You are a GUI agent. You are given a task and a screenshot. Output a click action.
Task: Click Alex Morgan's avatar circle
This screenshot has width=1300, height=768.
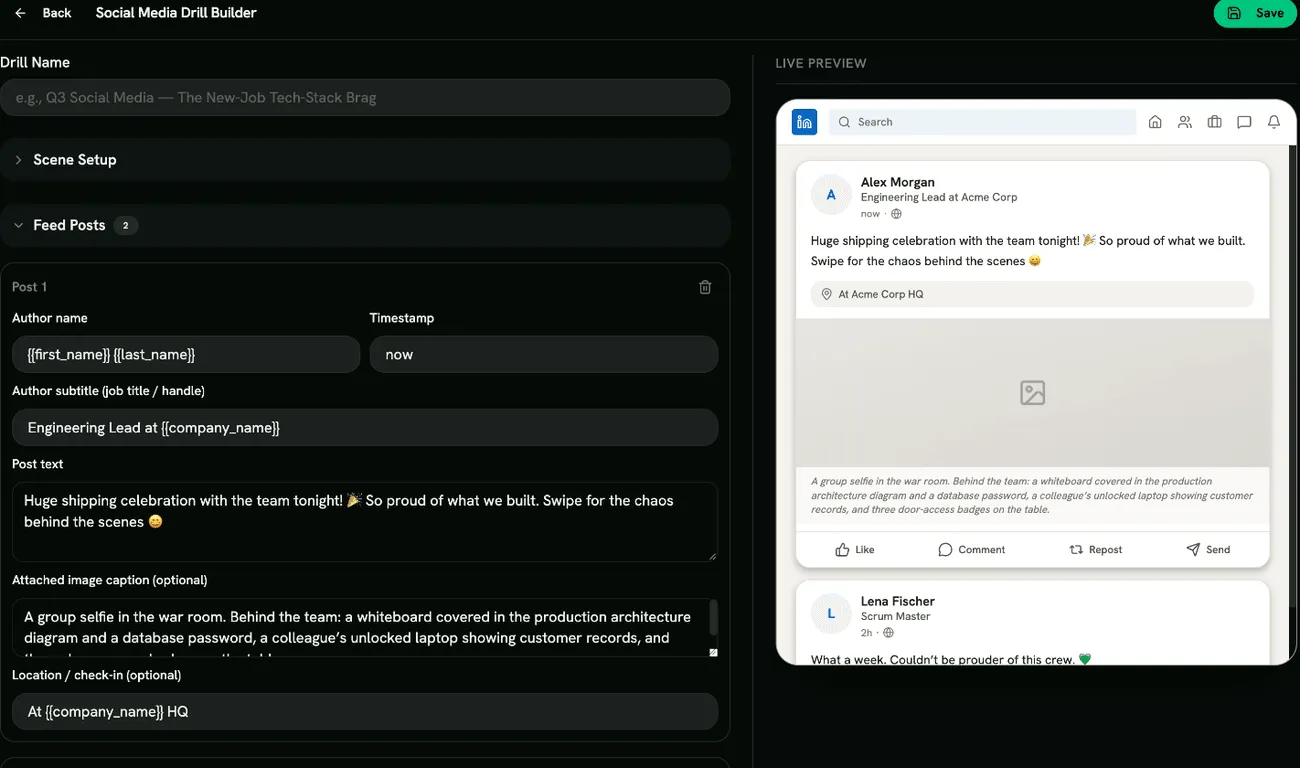(x=831, y=195)
